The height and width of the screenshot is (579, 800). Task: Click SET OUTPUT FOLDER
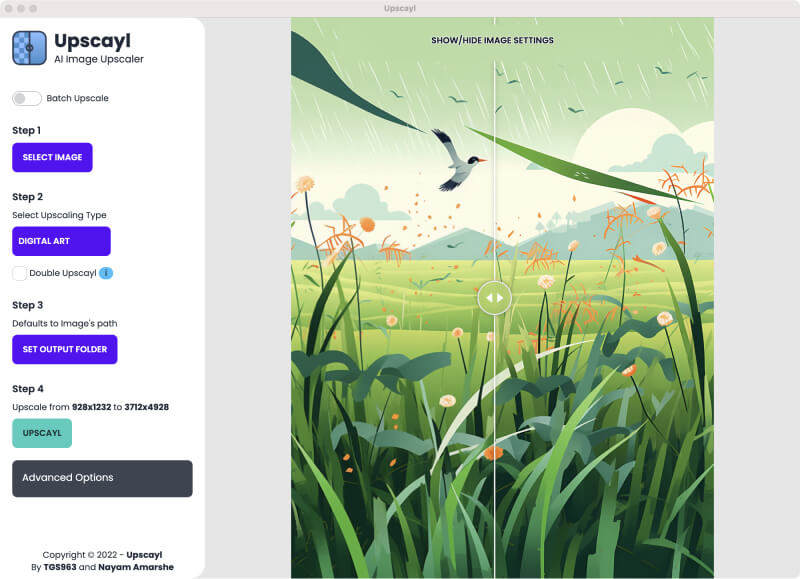click(64, 349)
